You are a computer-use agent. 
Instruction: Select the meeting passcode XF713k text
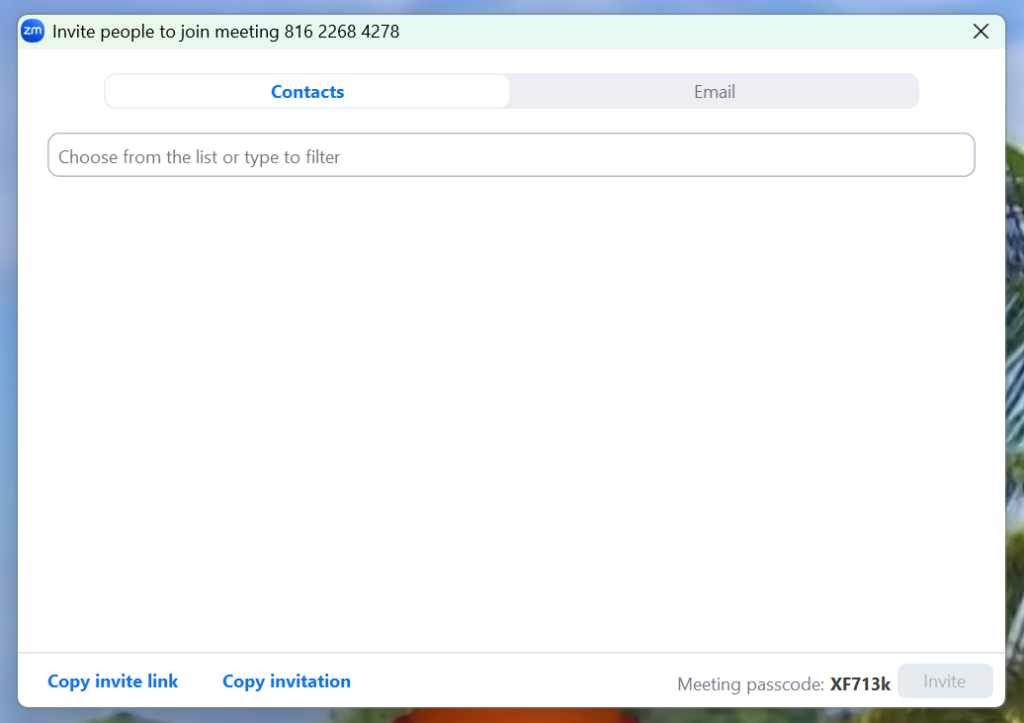tap(859, 684)
